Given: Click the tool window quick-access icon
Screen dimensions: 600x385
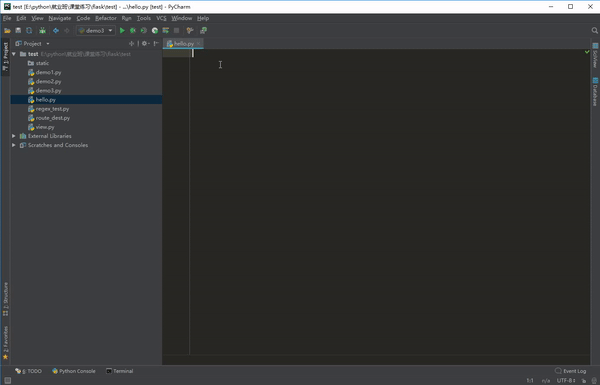Looking at the screenshot, I should (8, 380).
